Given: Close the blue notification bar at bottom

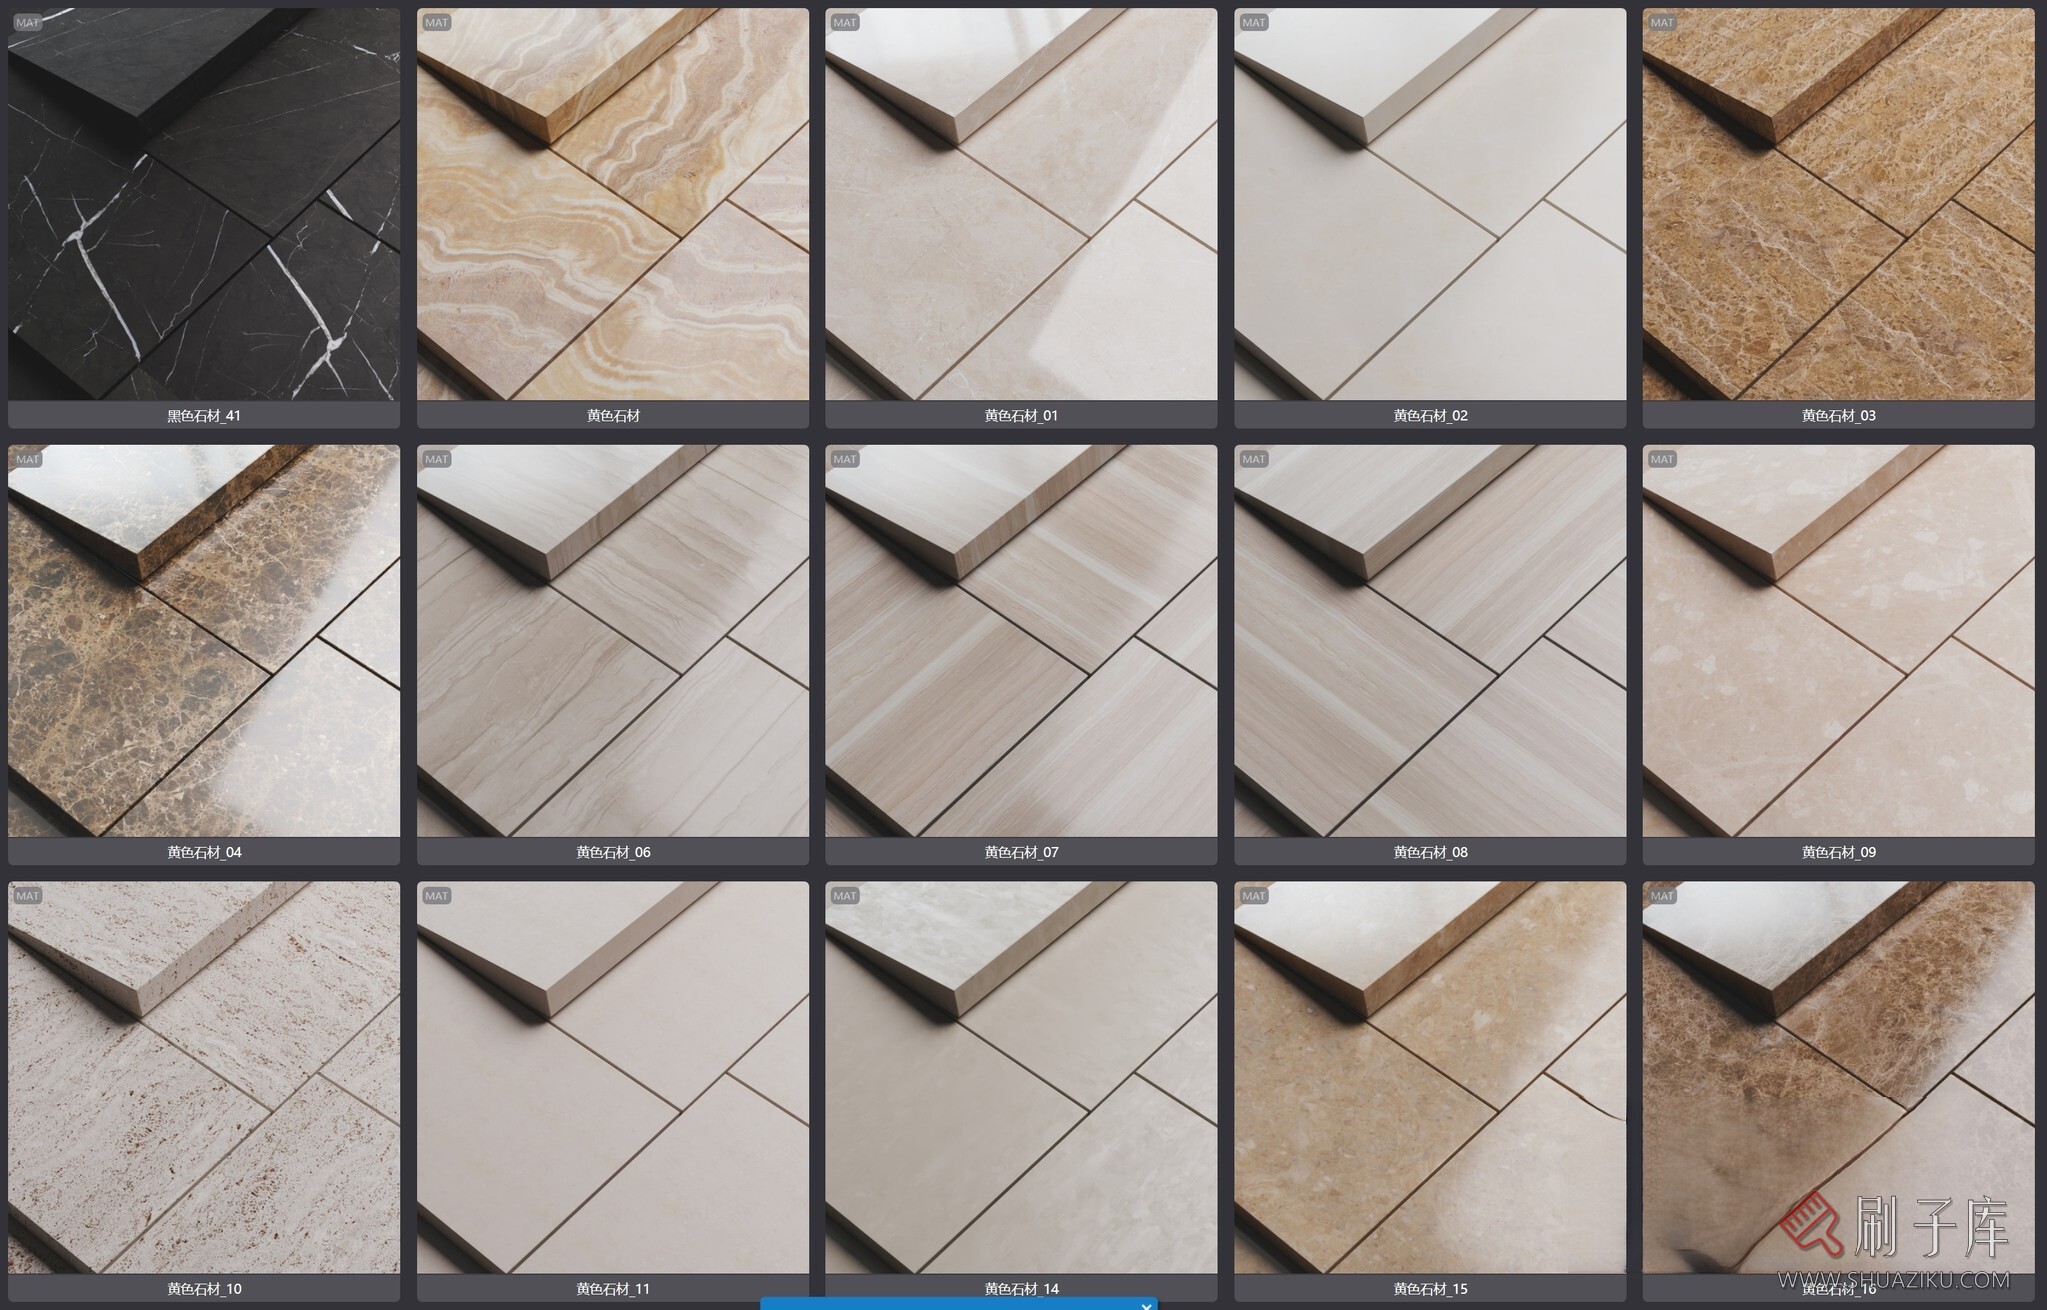Looking at the screenshot, I should (1146, 1305).
